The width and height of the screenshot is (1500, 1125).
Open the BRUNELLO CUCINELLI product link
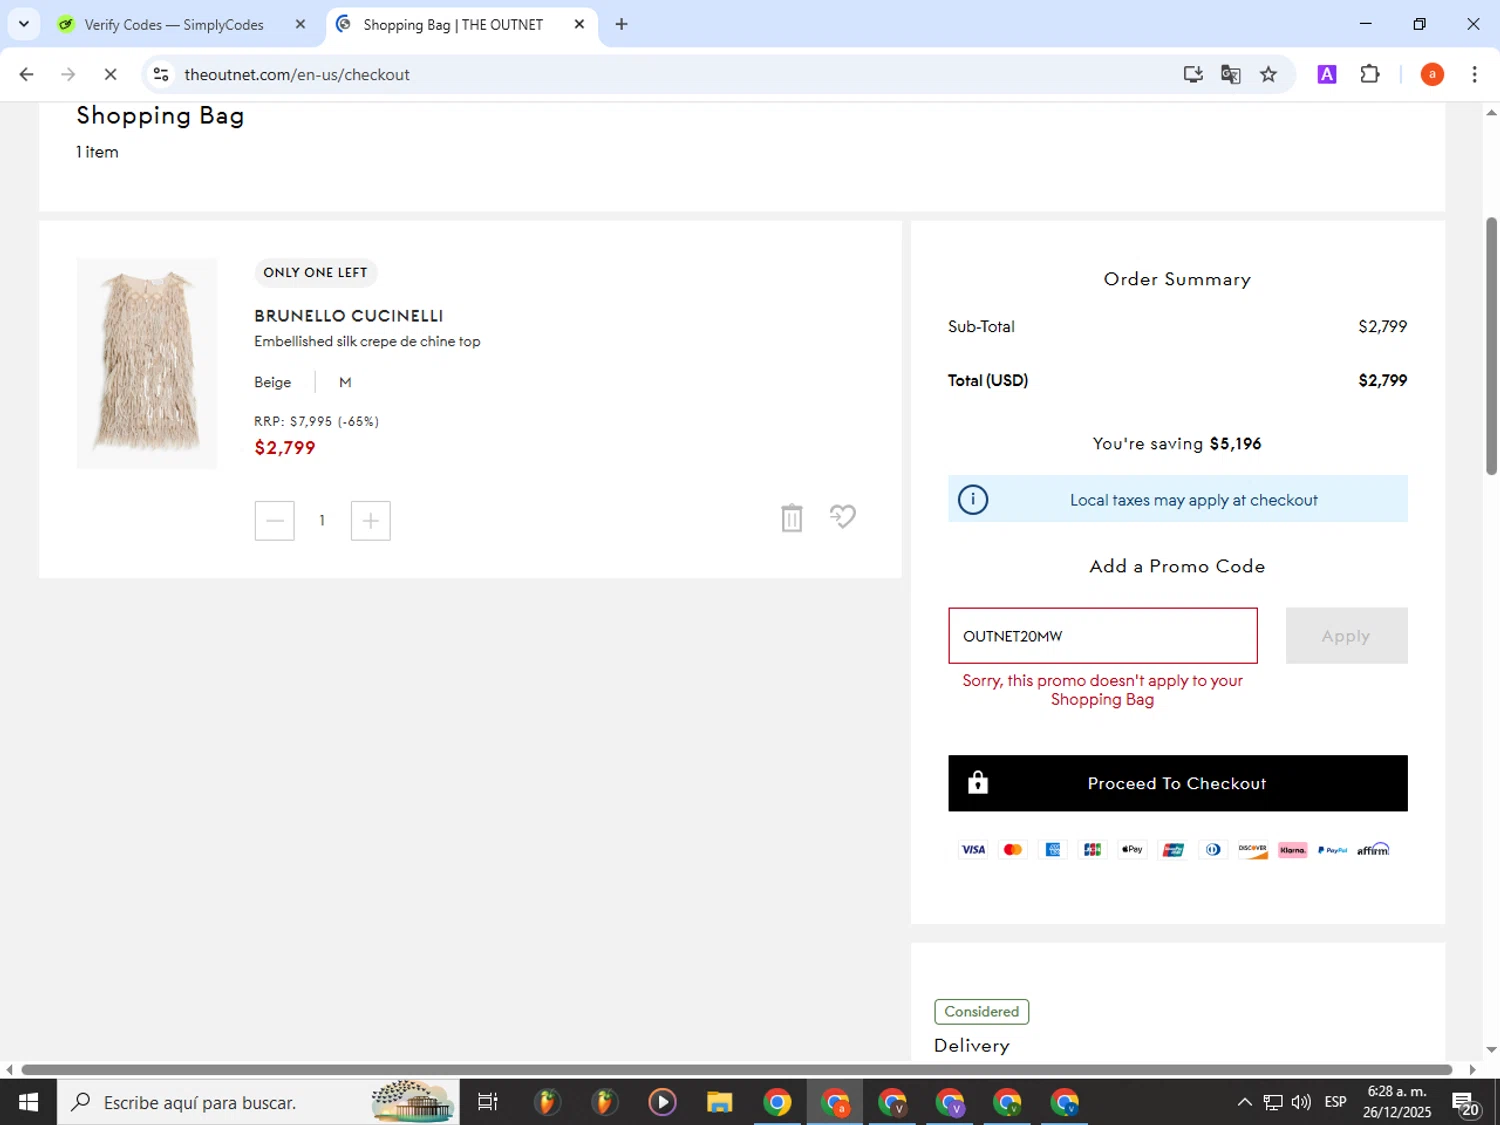point(348,315)
